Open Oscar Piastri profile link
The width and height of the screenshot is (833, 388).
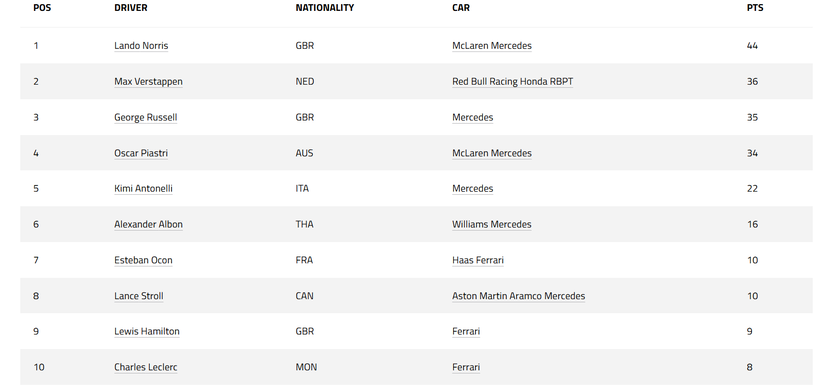click(141, 153)
